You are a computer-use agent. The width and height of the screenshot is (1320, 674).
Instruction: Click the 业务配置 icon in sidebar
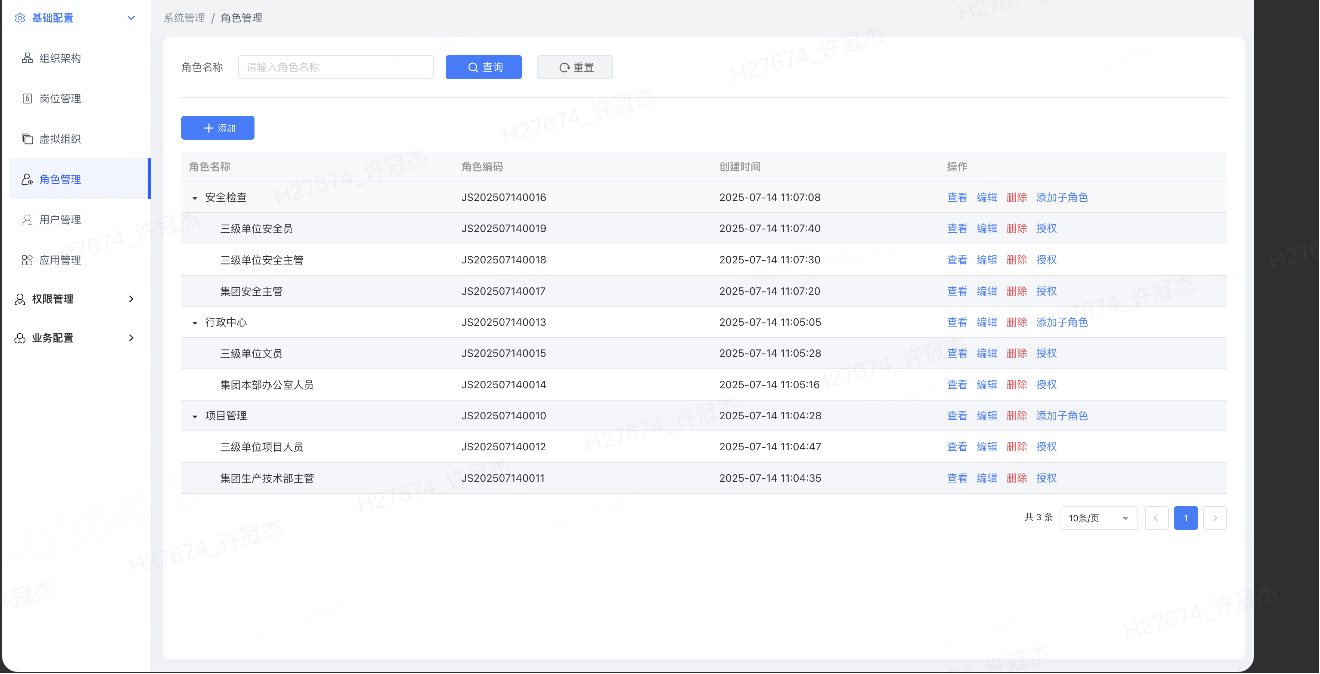[20, 338]
